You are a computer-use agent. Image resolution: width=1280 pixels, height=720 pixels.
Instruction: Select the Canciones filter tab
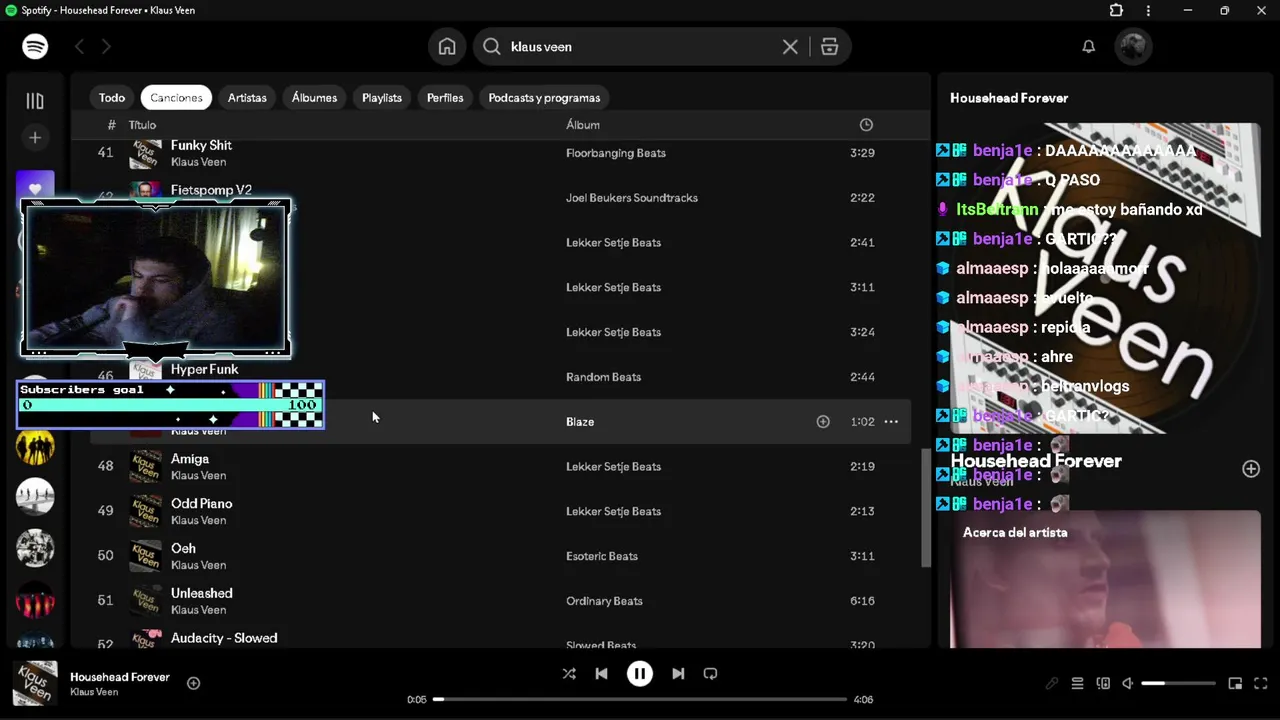[176, 97]
